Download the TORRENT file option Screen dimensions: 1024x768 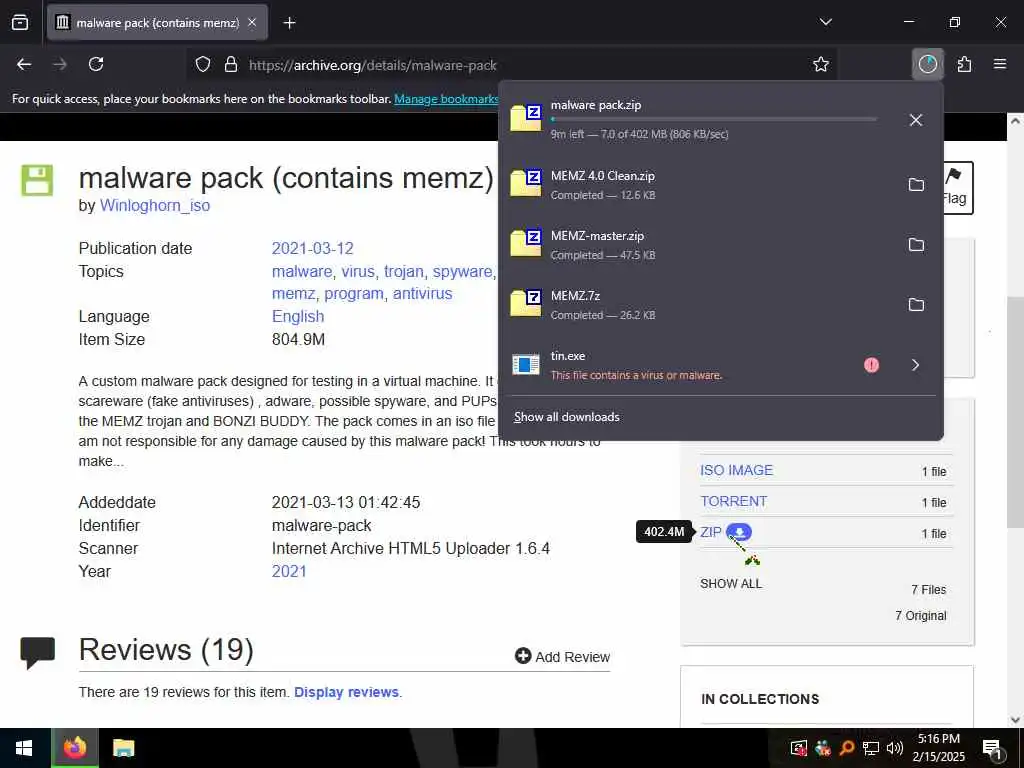pyautogui.click(x=733, y=501)
